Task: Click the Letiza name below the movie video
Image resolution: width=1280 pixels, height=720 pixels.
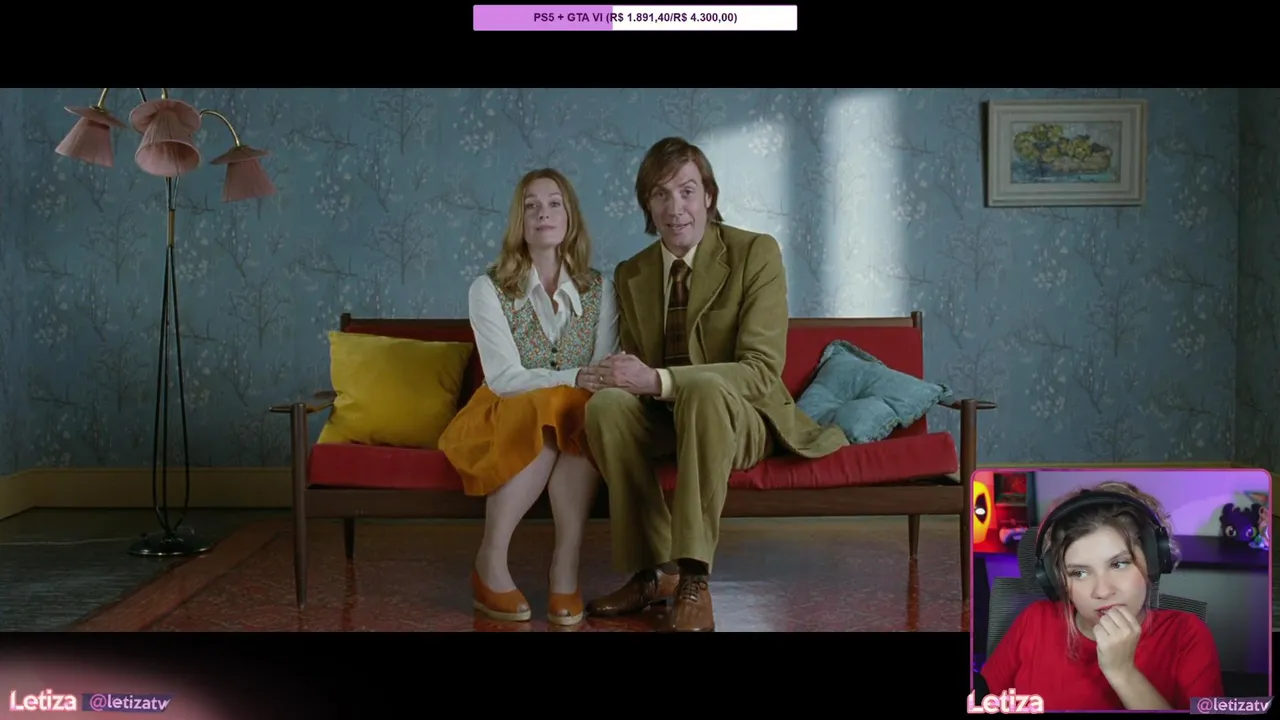Action: tap(43, 701)
